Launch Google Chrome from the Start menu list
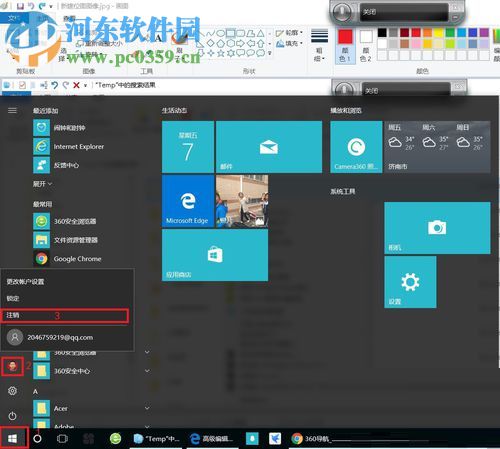The image size is (500, 449). 68,259
